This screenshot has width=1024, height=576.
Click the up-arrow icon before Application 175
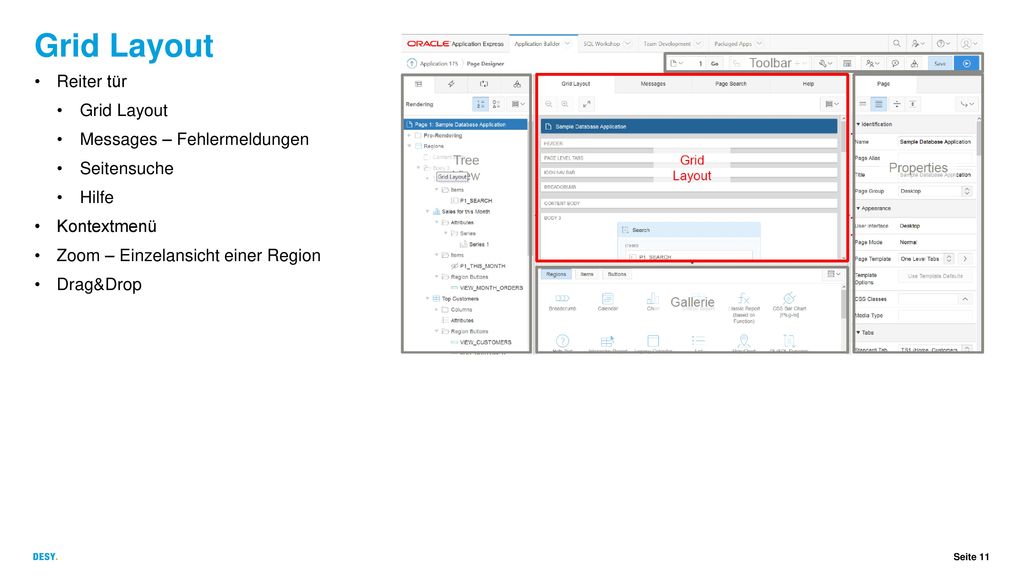(411, 63)
